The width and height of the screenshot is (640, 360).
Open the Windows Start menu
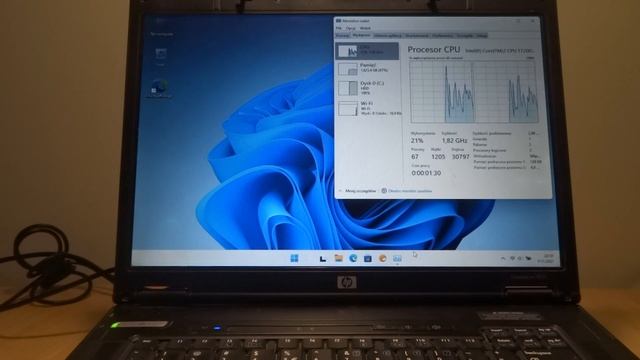(294, 258)
